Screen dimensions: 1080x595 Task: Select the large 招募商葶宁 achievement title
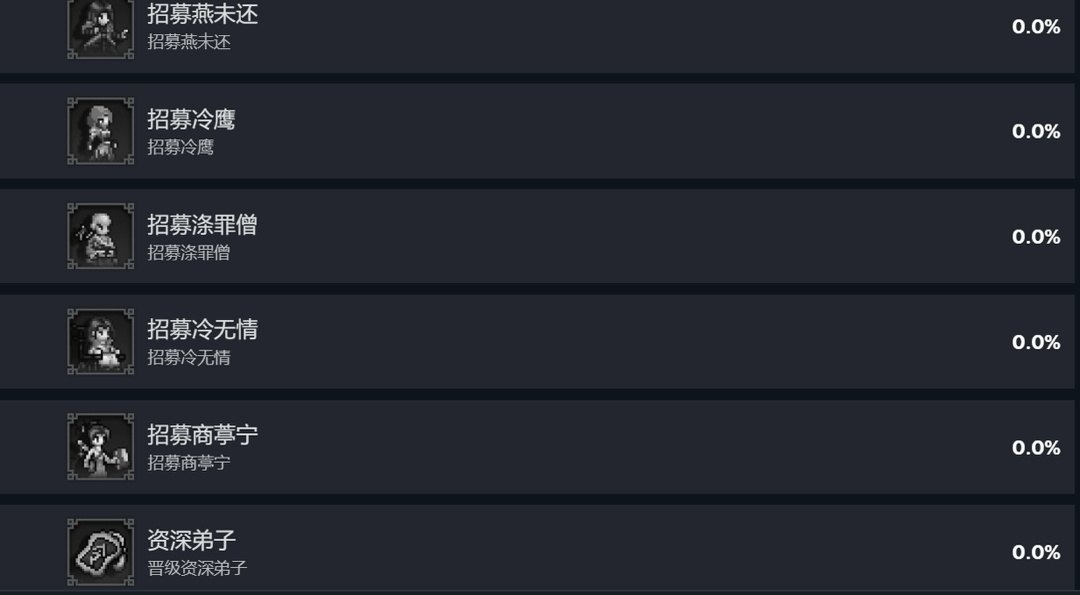pyautogui.click(x=202, y=435)
